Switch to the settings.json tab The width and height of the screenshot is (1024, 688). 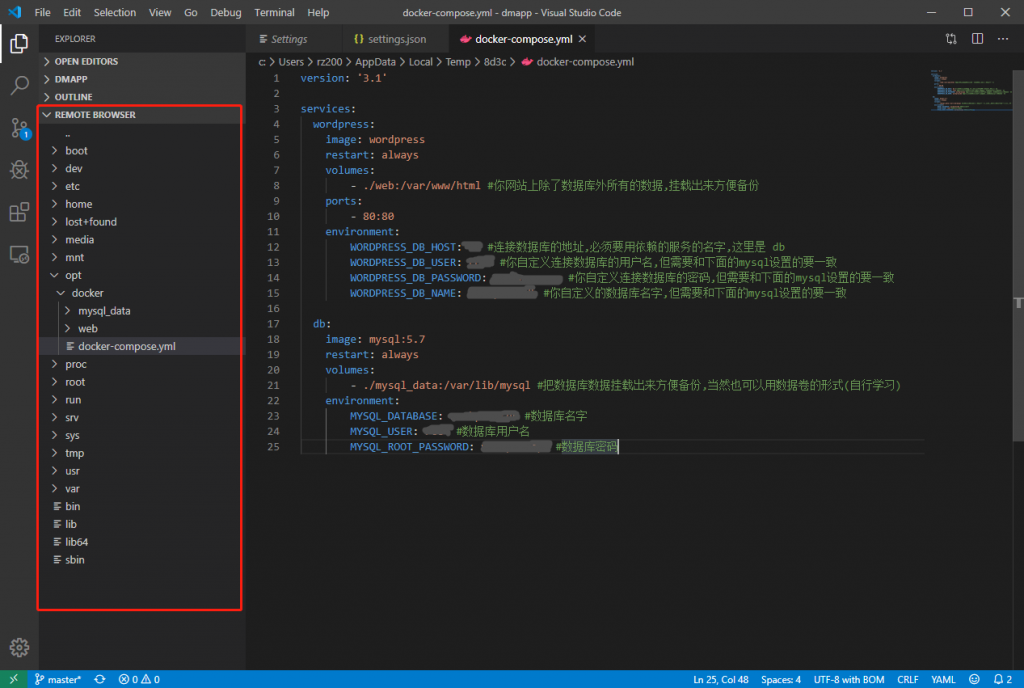pos(395,39)
